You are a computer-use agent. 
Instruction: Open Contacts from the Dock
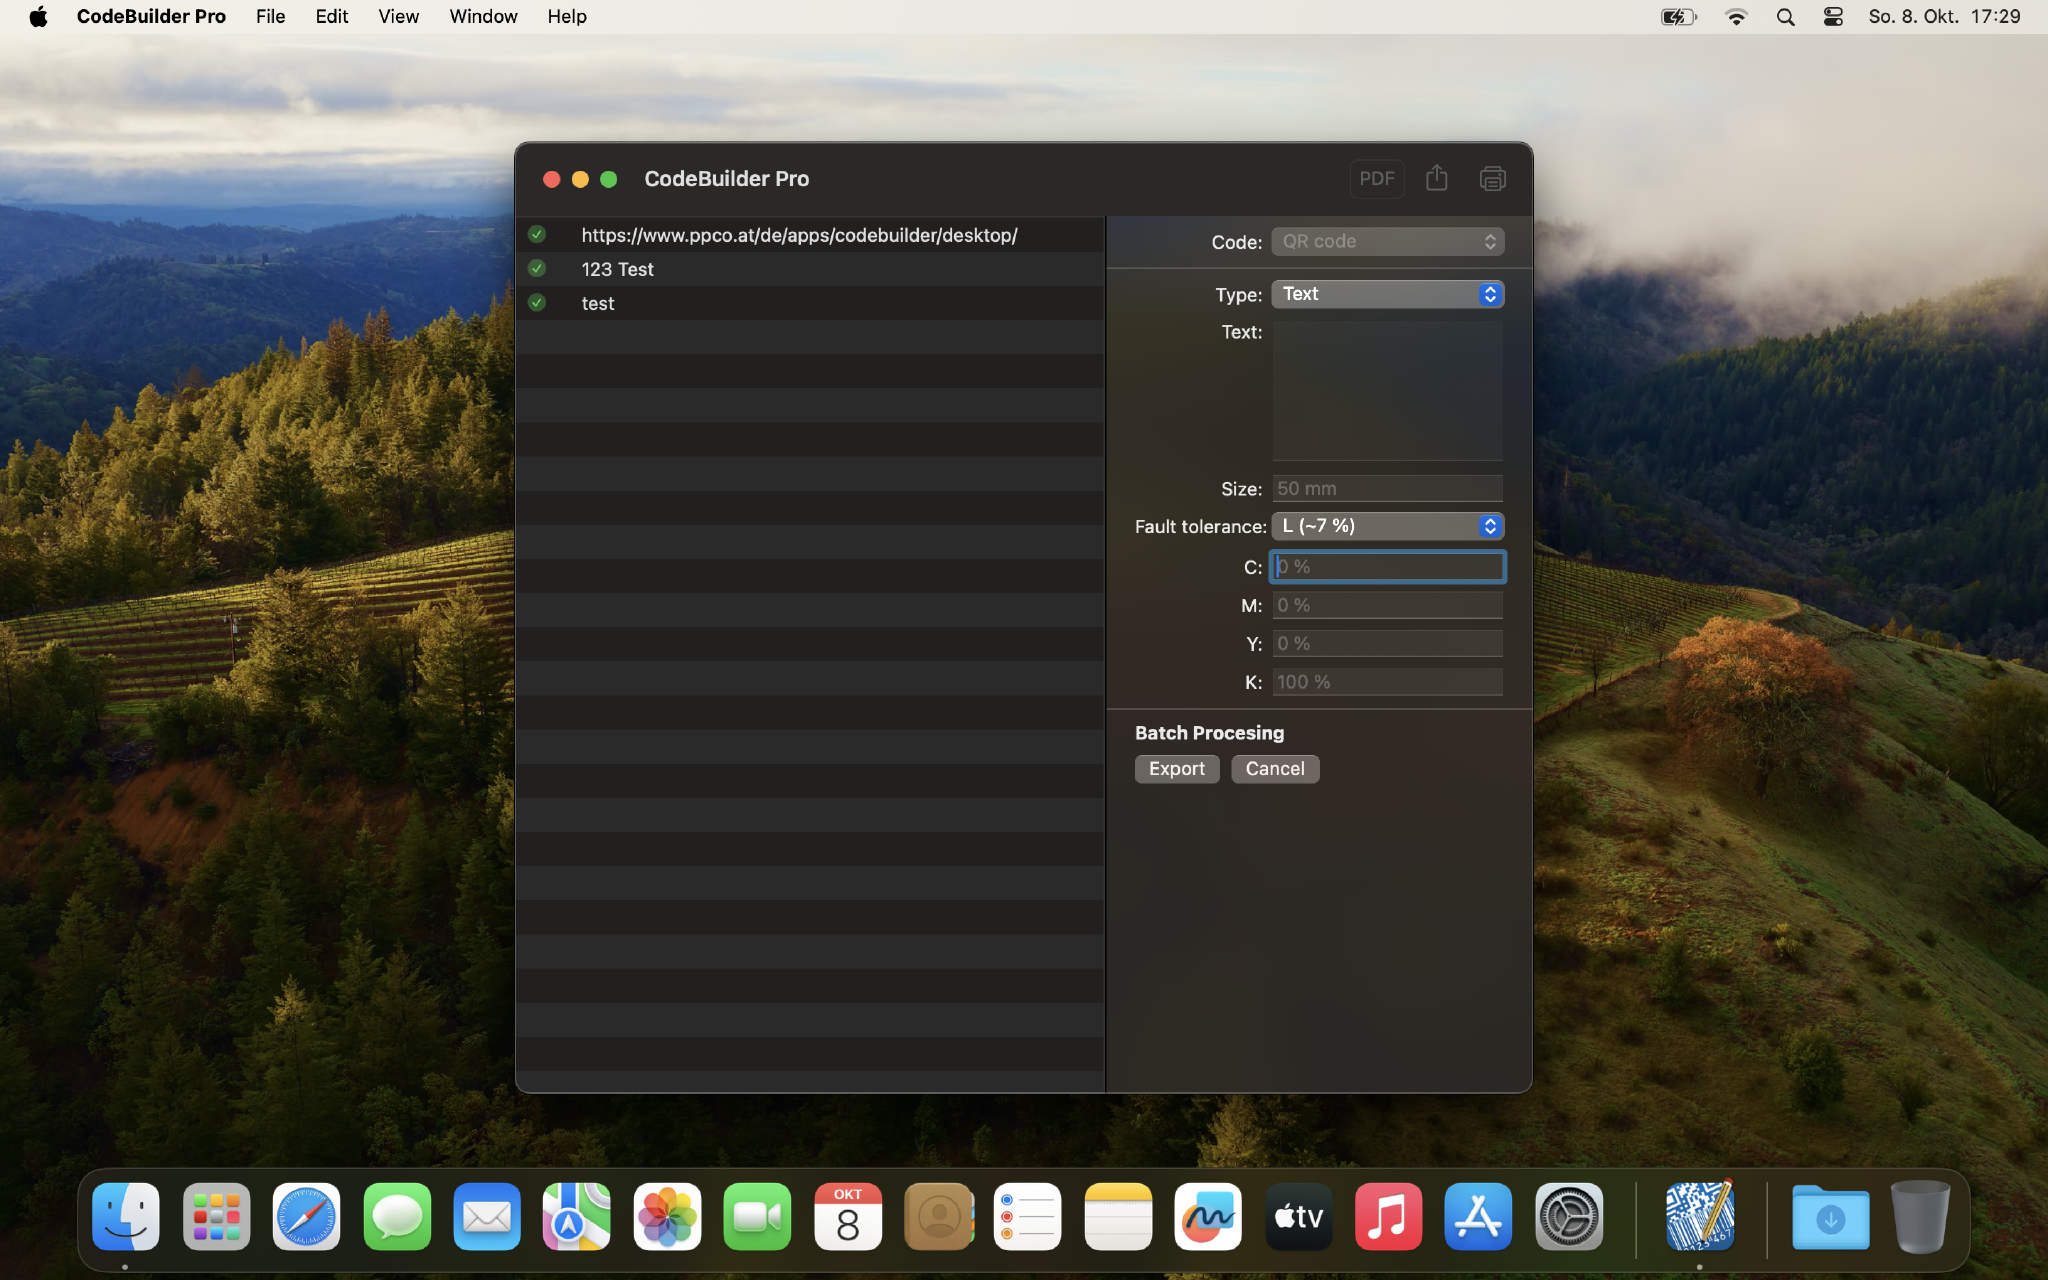[x=938, y=1217]
